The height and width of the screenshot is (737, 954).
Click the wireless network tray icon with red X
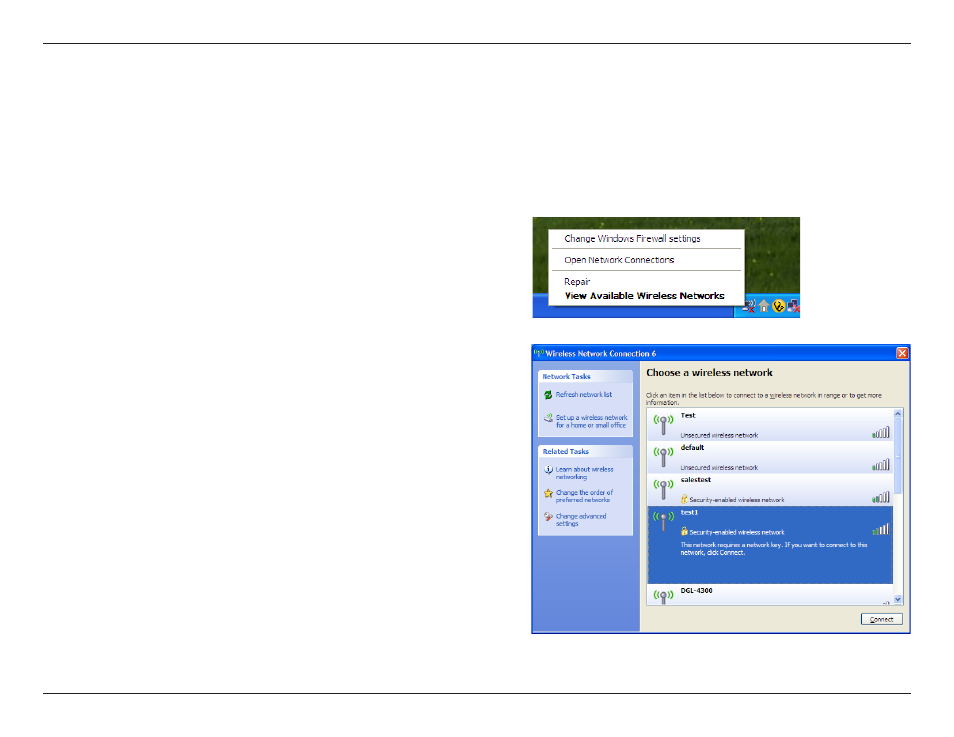coord(749,306)
